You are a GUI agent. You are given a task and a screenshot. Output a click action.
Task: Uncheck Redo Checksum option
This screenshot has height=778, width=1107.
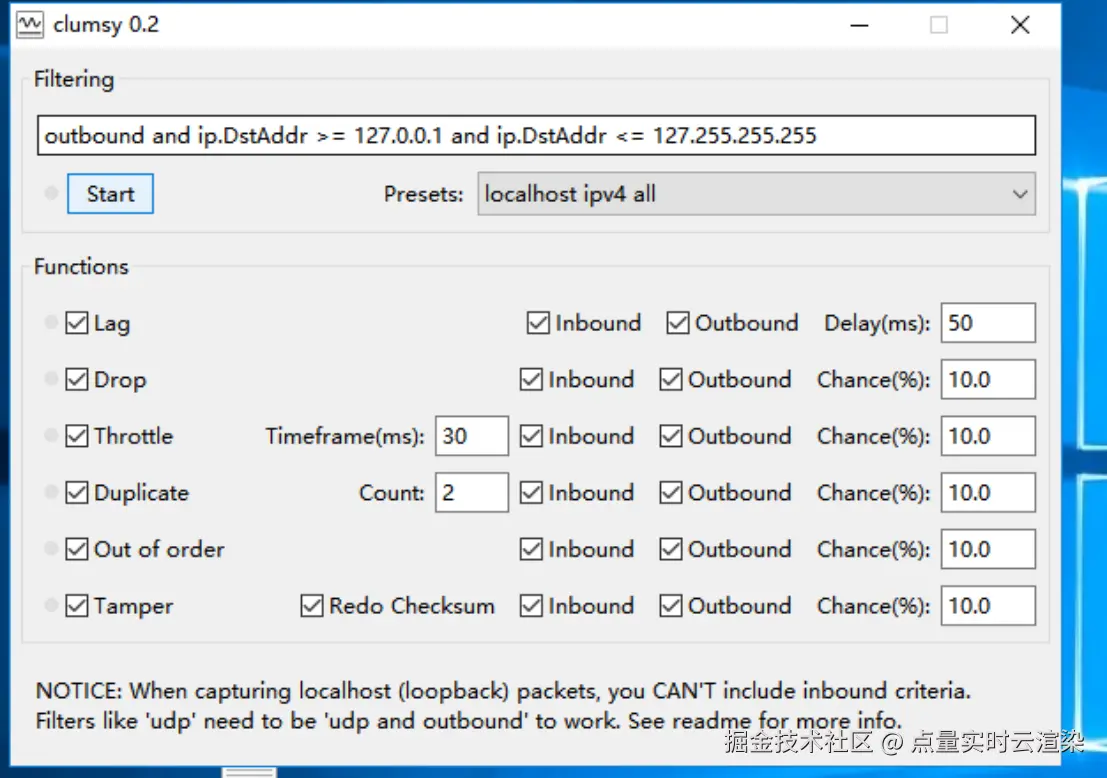pos(311,606)
